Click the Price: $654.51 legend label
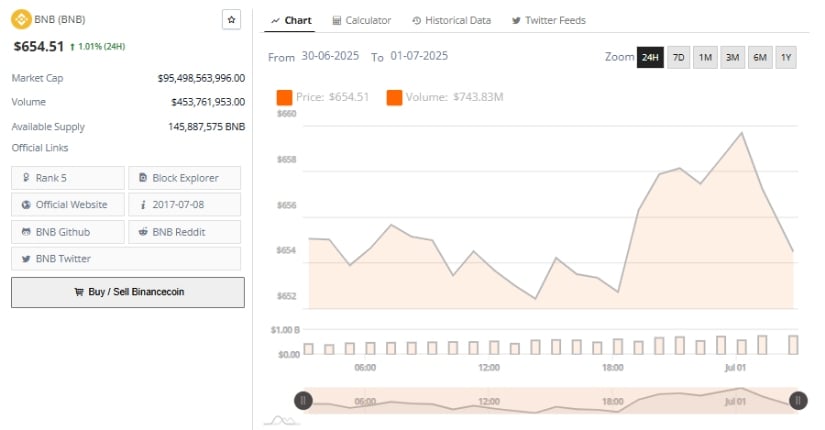This screenshot has height=430, width=825. (333, 97)
